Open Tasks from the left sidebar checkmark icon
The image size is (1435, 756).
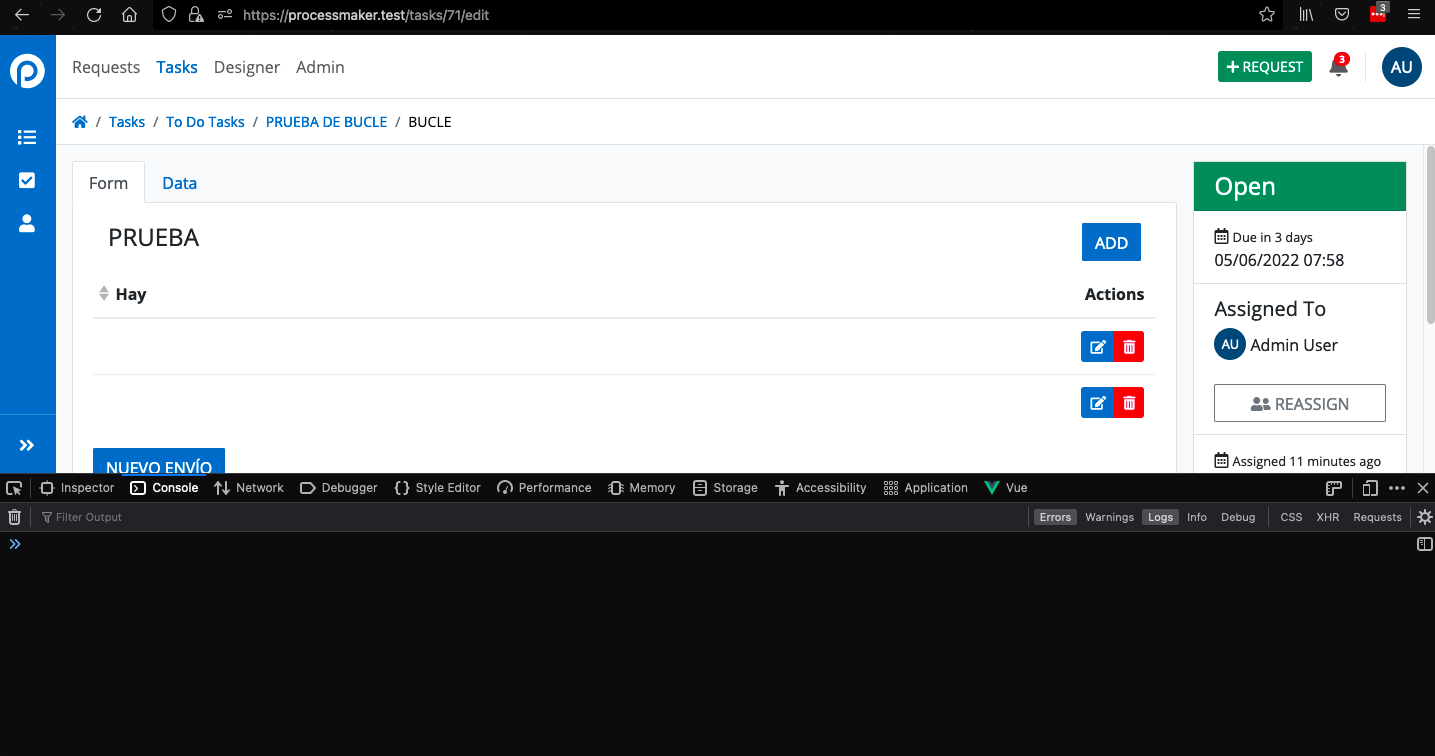point(27,180)
